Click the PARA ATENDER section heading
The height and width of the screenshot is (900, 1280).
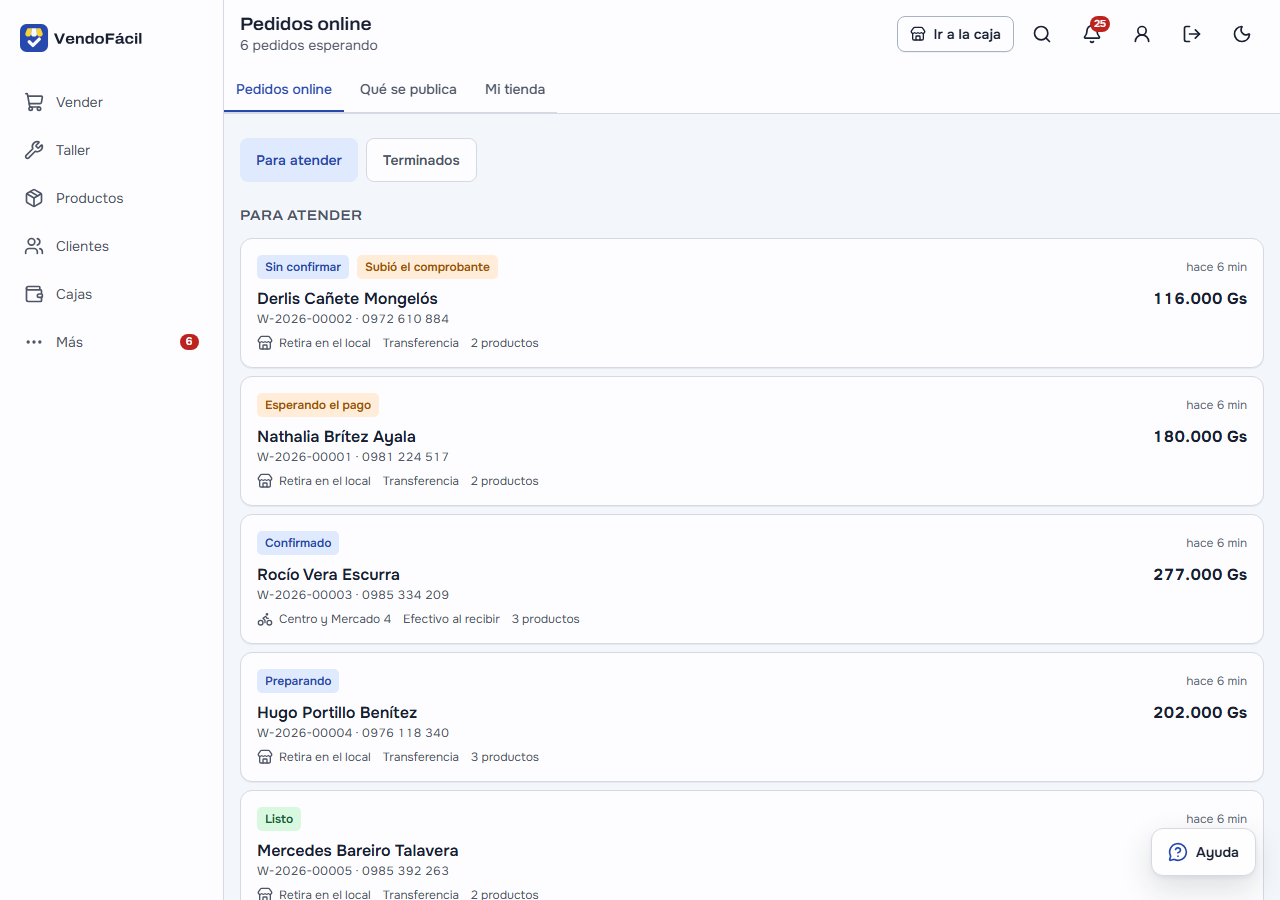301,215
